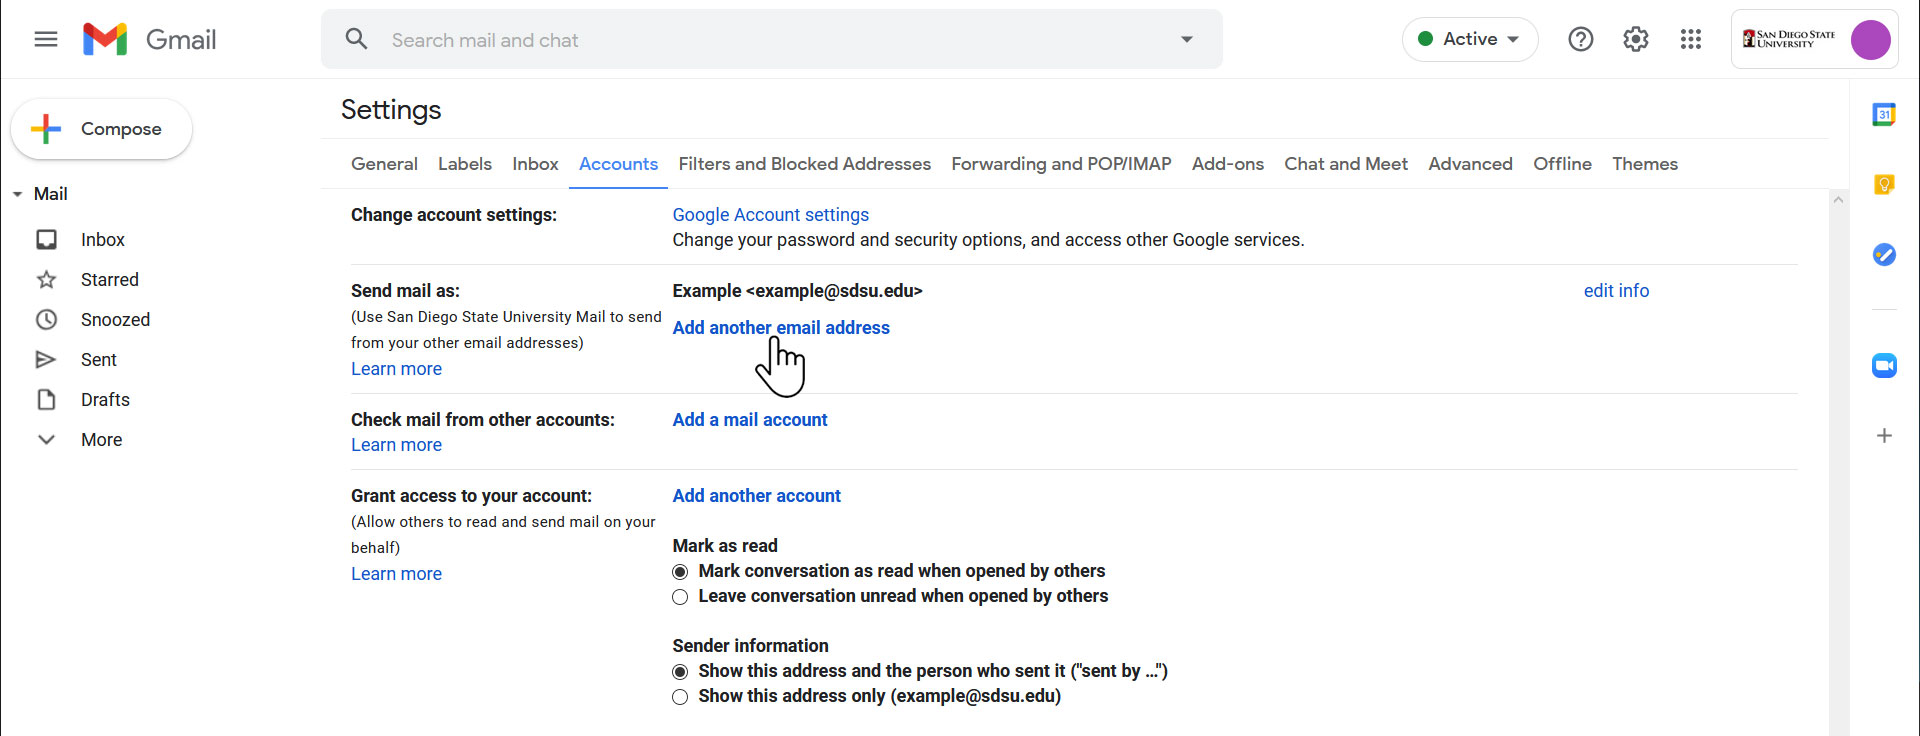Image resolution: width=1920 pixels, height=736 pixels.
Task: Open Learn more under Check mail from other accounts
Action: pyautogui.click(x=396, y=445)
